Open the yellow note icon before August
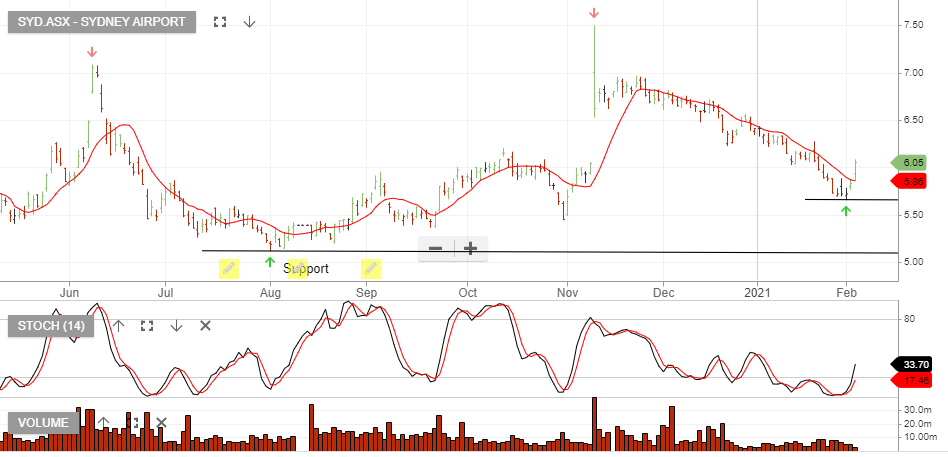The height and width of the screenshot is (457, 948). [229, 269]
